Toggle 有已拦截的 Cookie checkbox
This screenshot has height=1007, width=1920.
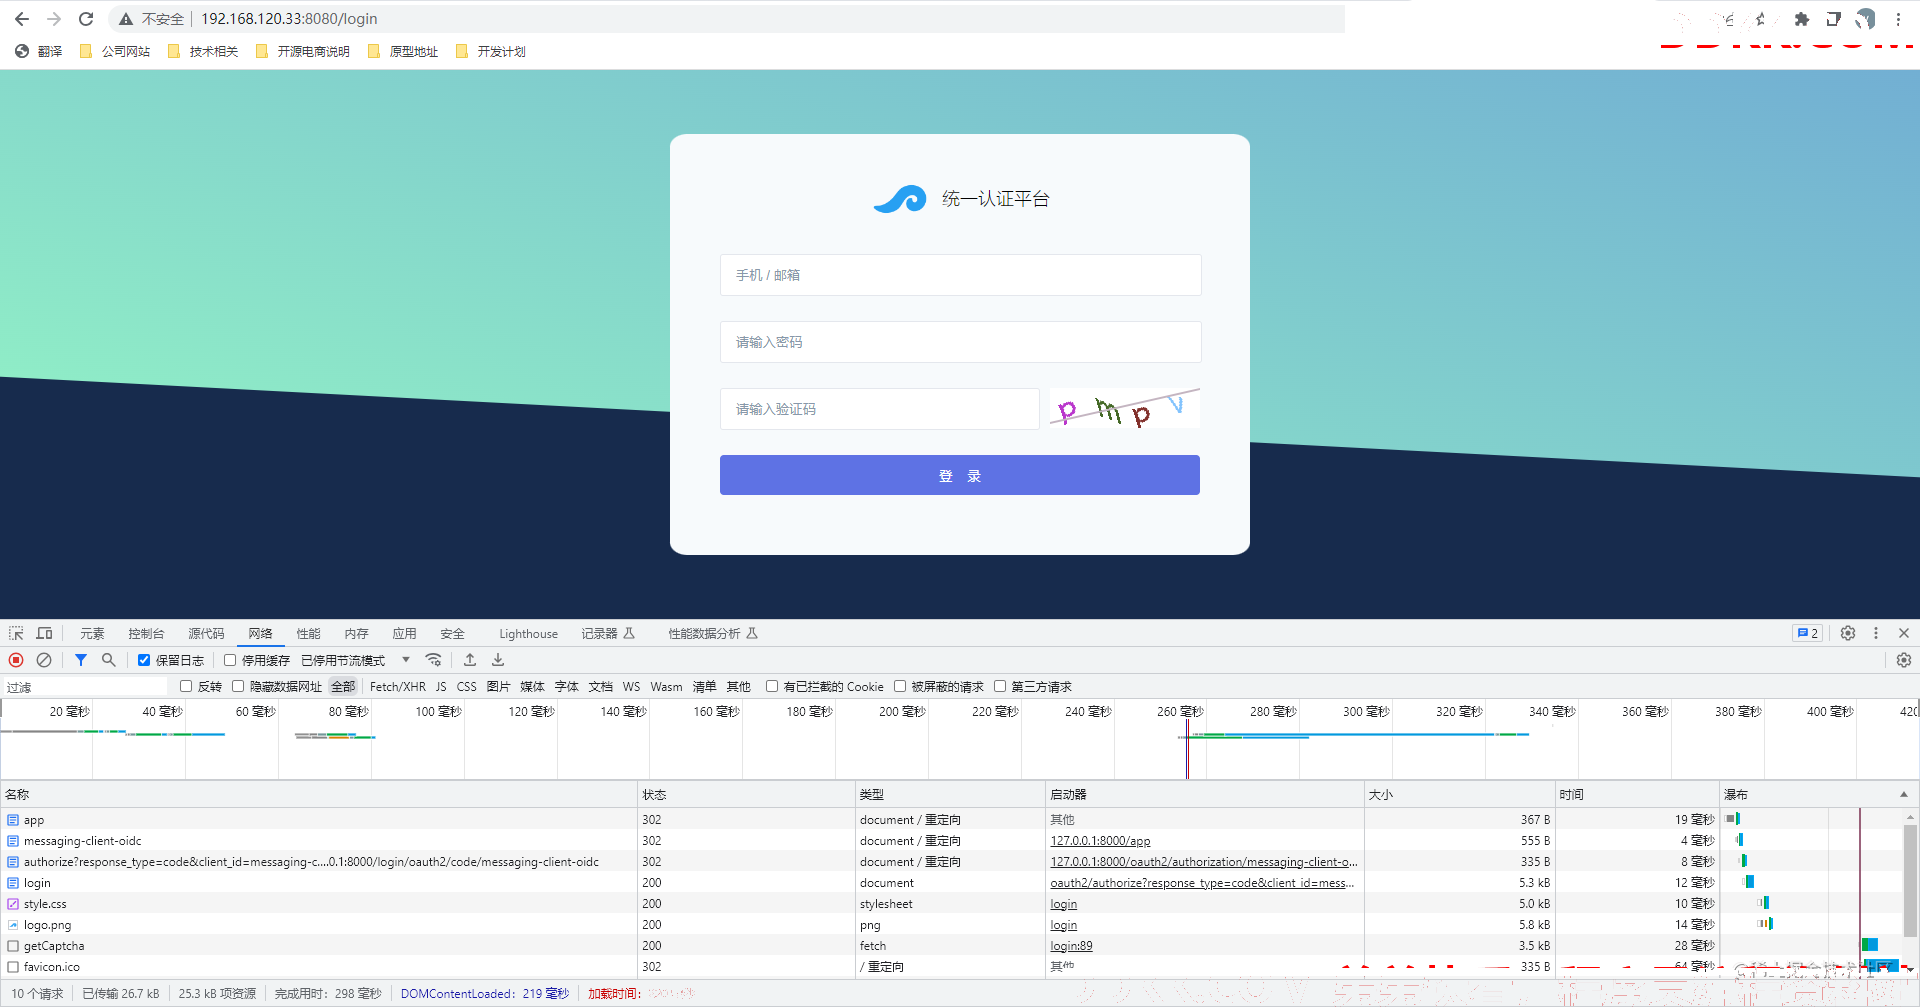point(772,686)
